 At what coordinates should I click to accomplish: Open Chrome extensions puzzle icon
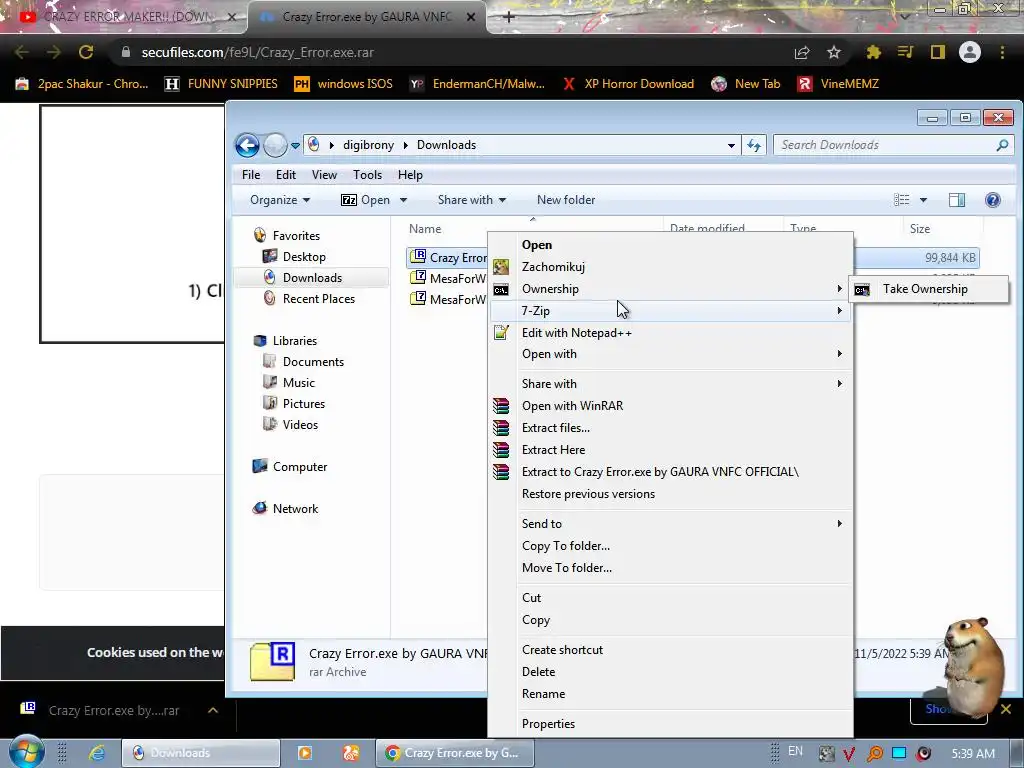point(873,52)
